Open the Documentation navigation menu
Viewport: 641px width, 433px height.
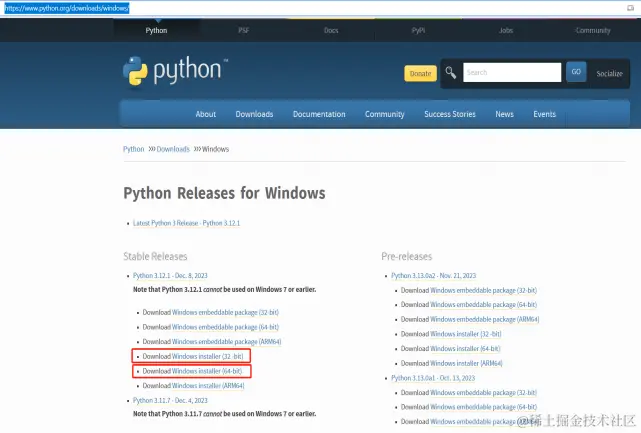click(x=319, y=114)
